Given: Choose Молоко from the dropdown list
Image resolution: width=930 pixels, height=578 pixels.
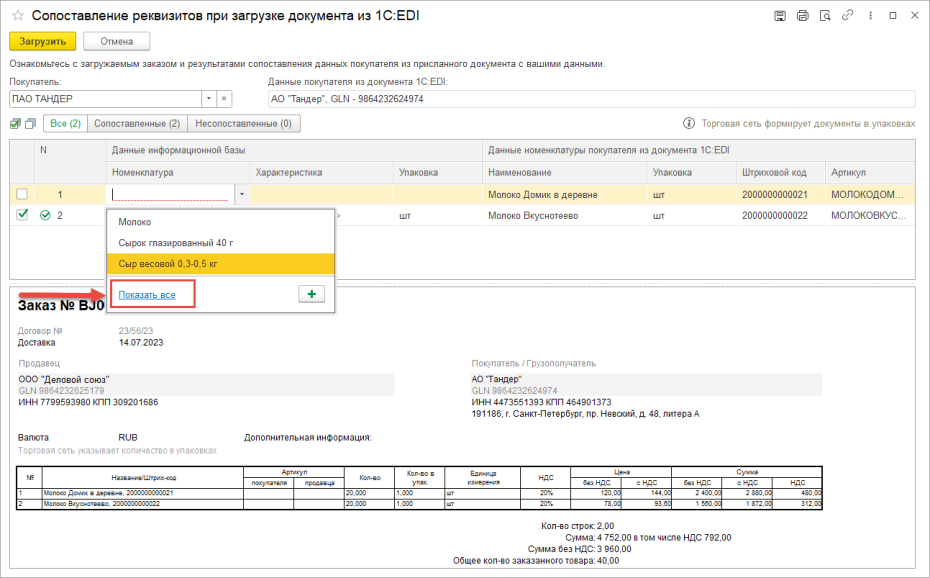Looking at the screenshot, I should 221,222.
